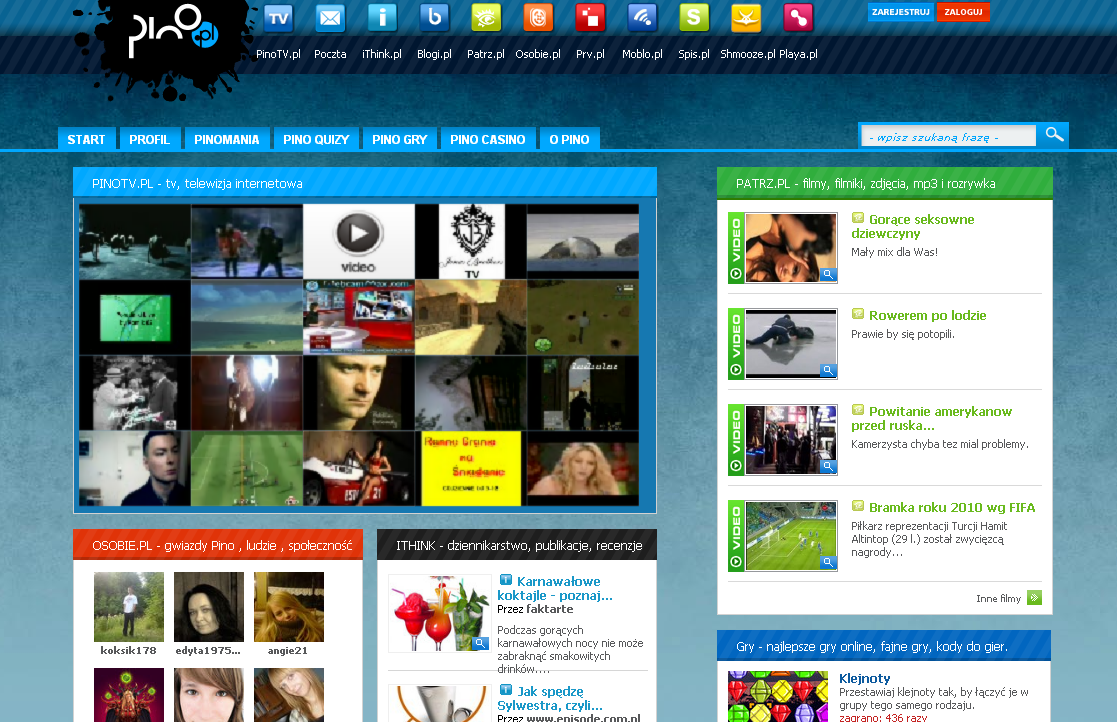This screenshot has height=723, width=1117.
Task: Open the Klejnoty game link
Action: [x=865, y=678]
